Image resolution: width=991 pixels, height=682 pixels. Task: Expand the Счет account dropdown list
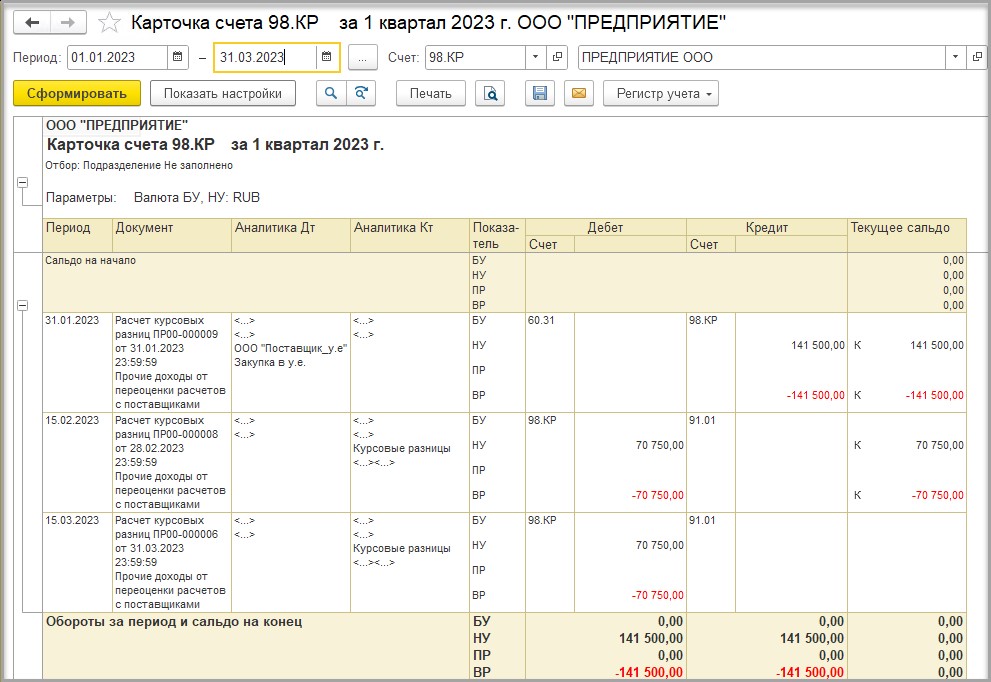pyautogui.click(x=536, y=57)
